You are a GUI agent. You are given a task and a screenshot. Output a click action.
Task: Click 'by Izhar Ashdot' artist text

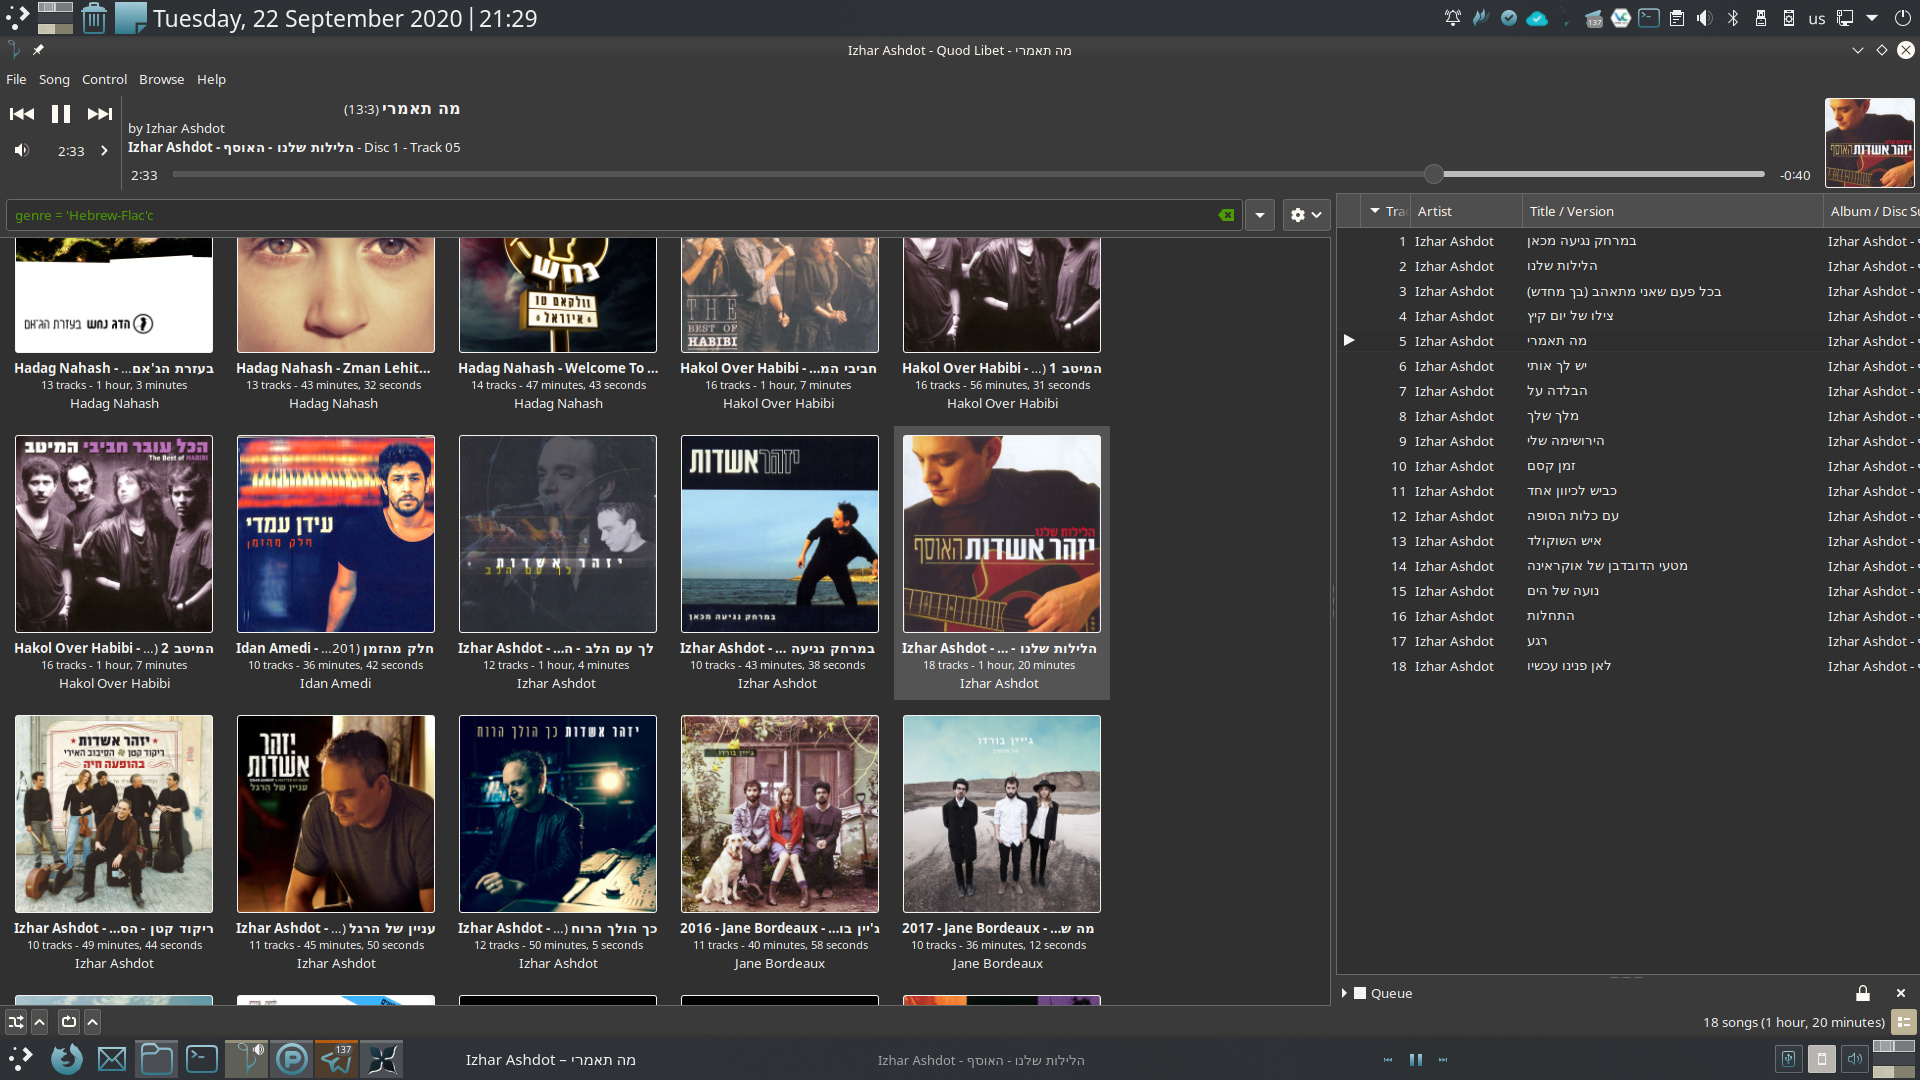[x=176, y=128]
